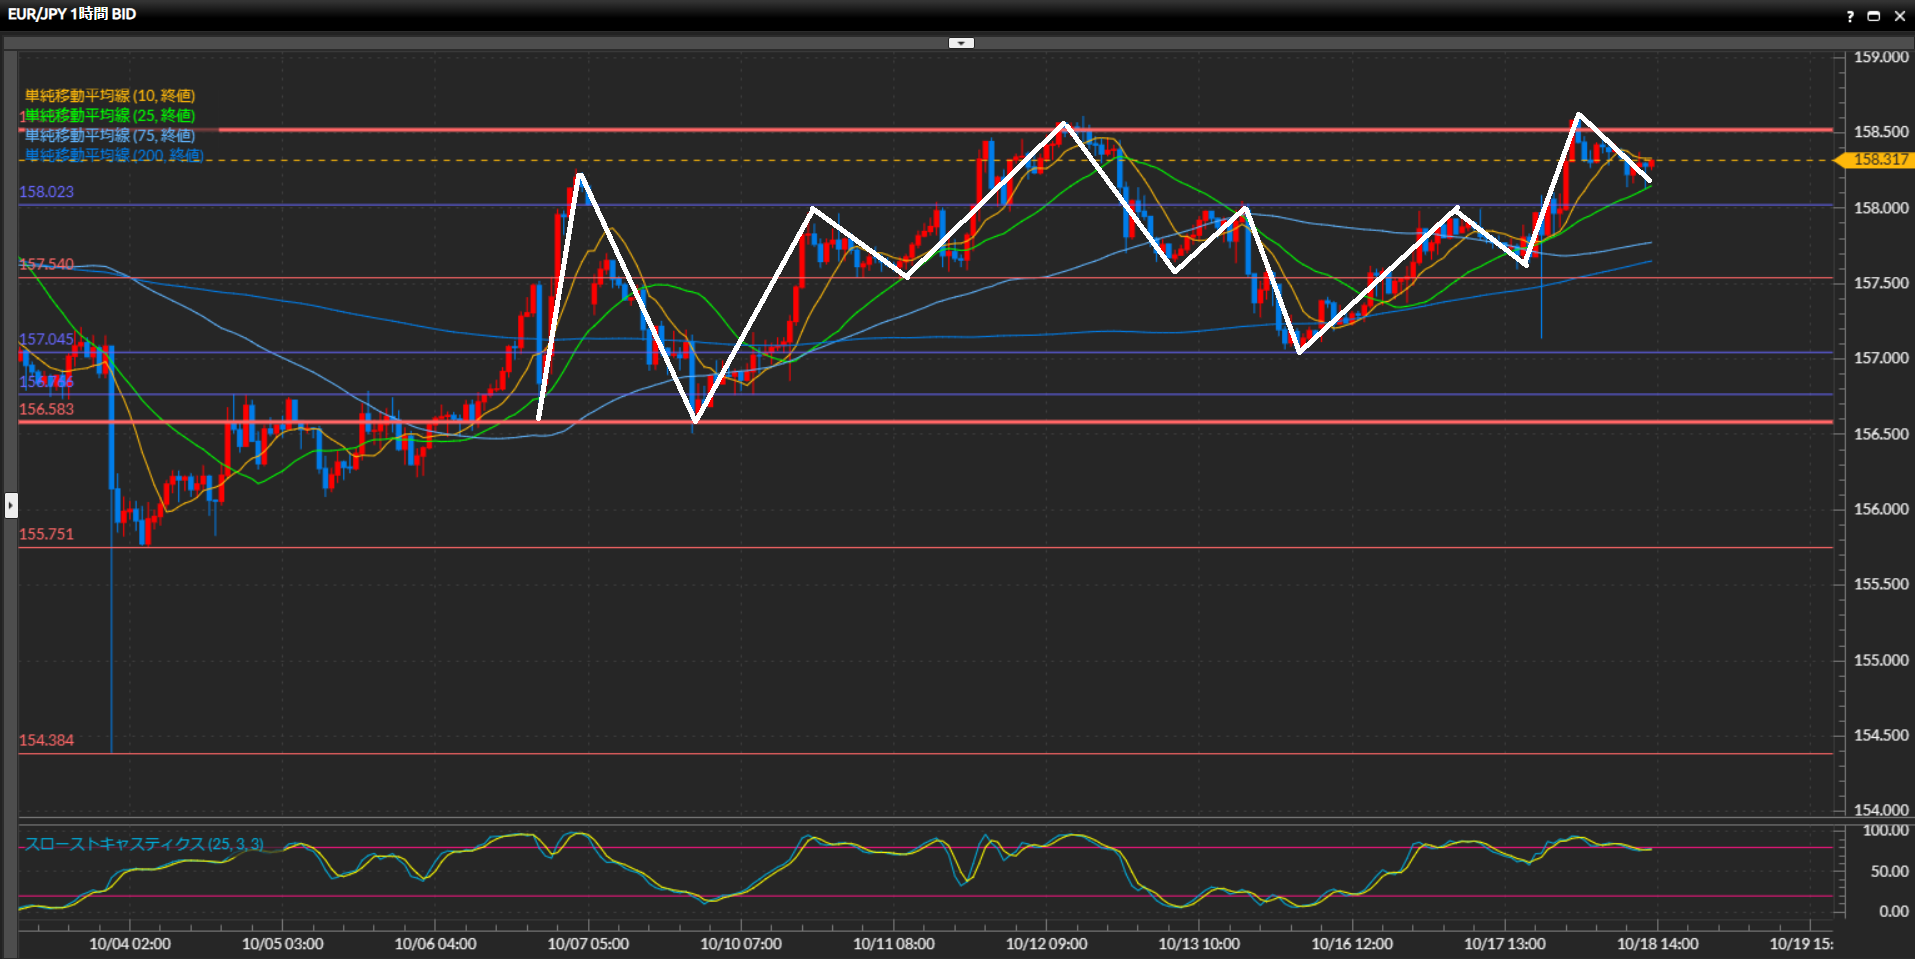The image size is (1915, 959).
Task: Click the 154.384 horizontal line label
Action: (47, 740)
